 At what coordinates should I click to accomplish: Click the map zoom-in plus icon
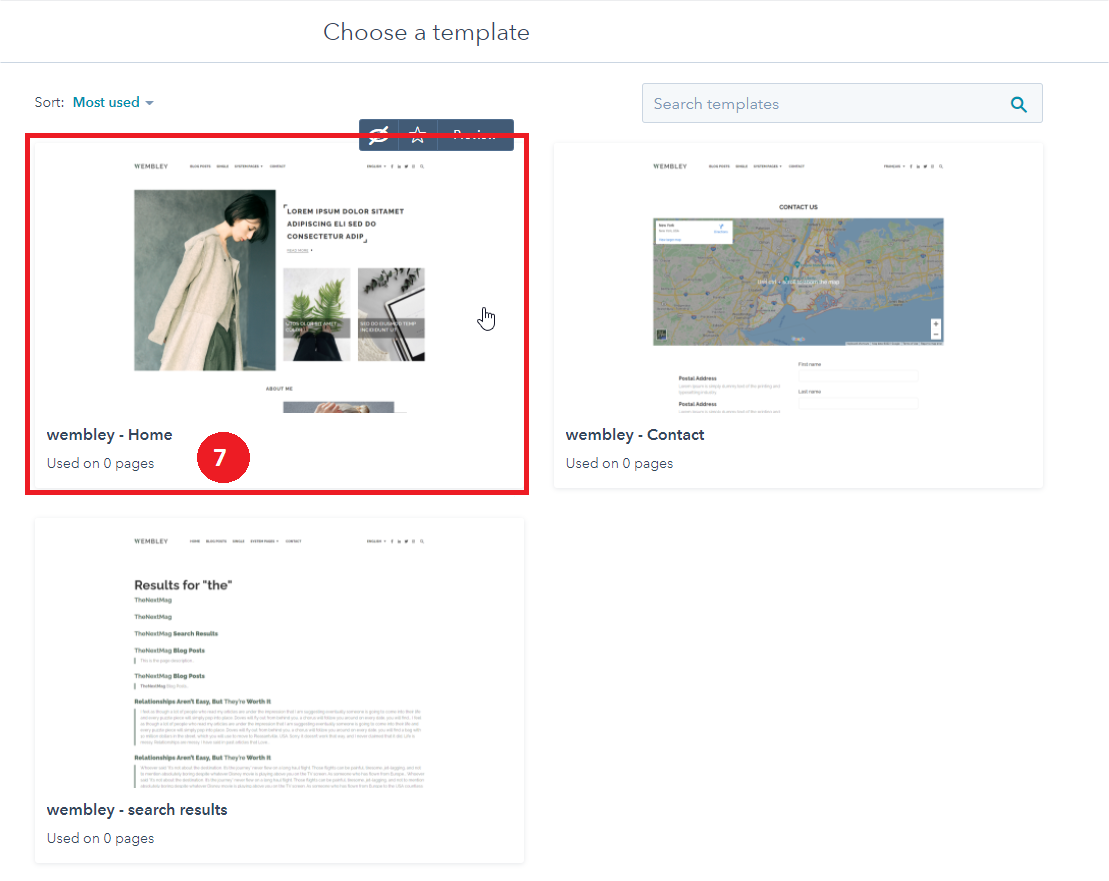(935, 325)
